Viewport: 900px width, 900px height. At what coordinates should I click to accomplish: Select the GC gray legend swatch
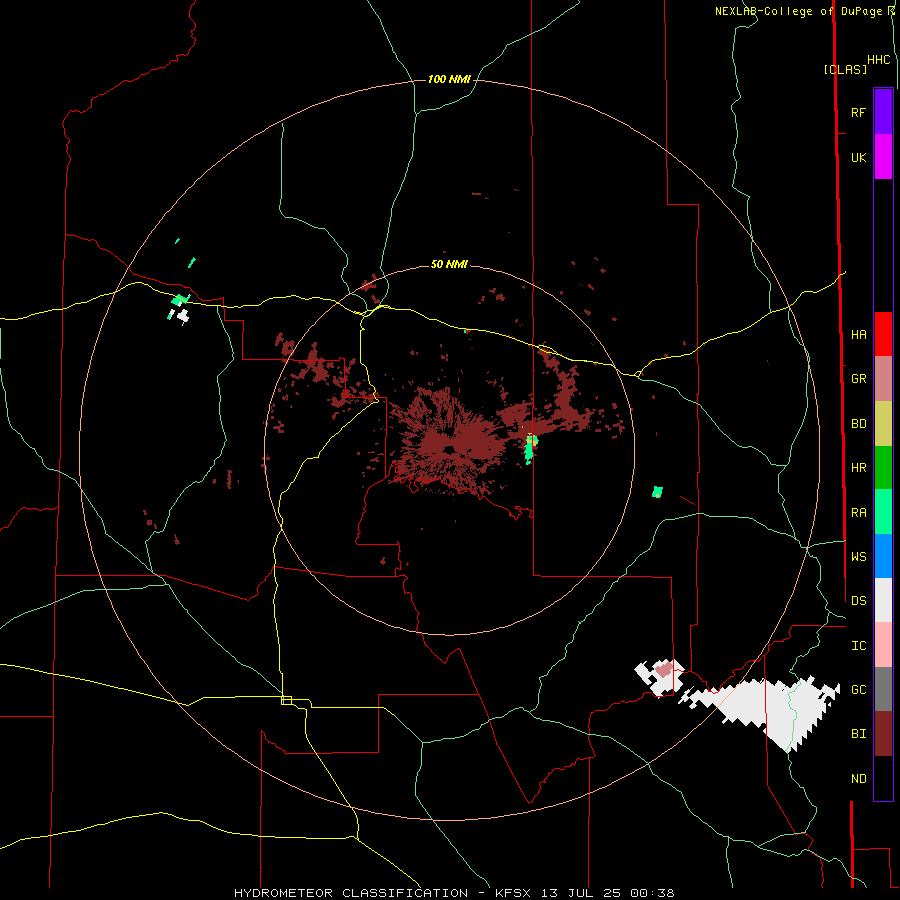pyautogui.click(x=883, y=689)
